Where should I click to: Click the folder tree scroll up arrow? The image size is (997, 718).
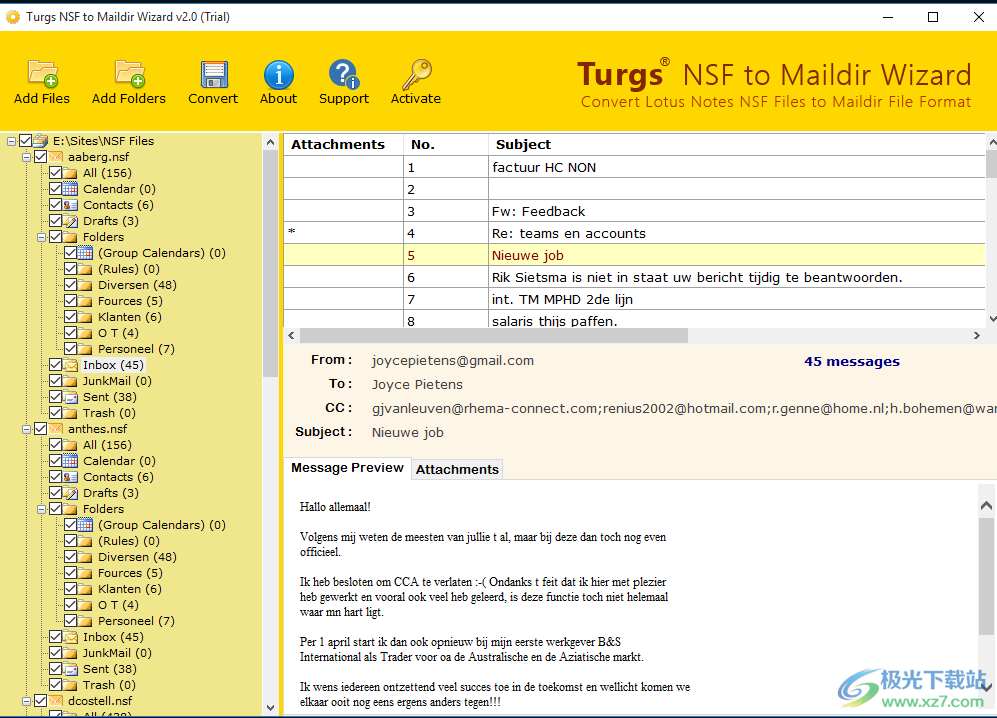coord(270,142)
